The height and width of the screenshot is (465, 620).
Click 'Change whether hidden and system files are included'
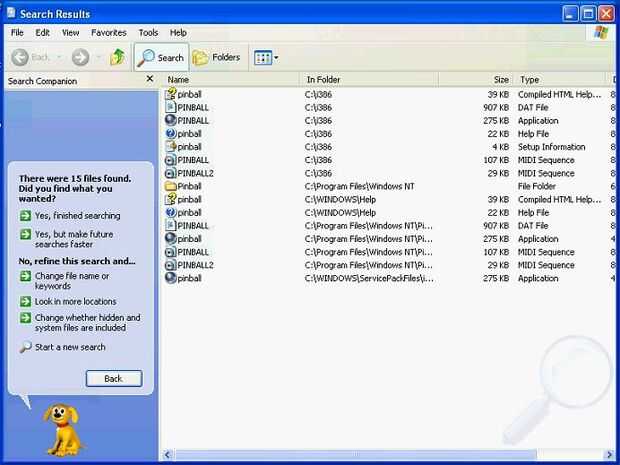tap(80, 323)
